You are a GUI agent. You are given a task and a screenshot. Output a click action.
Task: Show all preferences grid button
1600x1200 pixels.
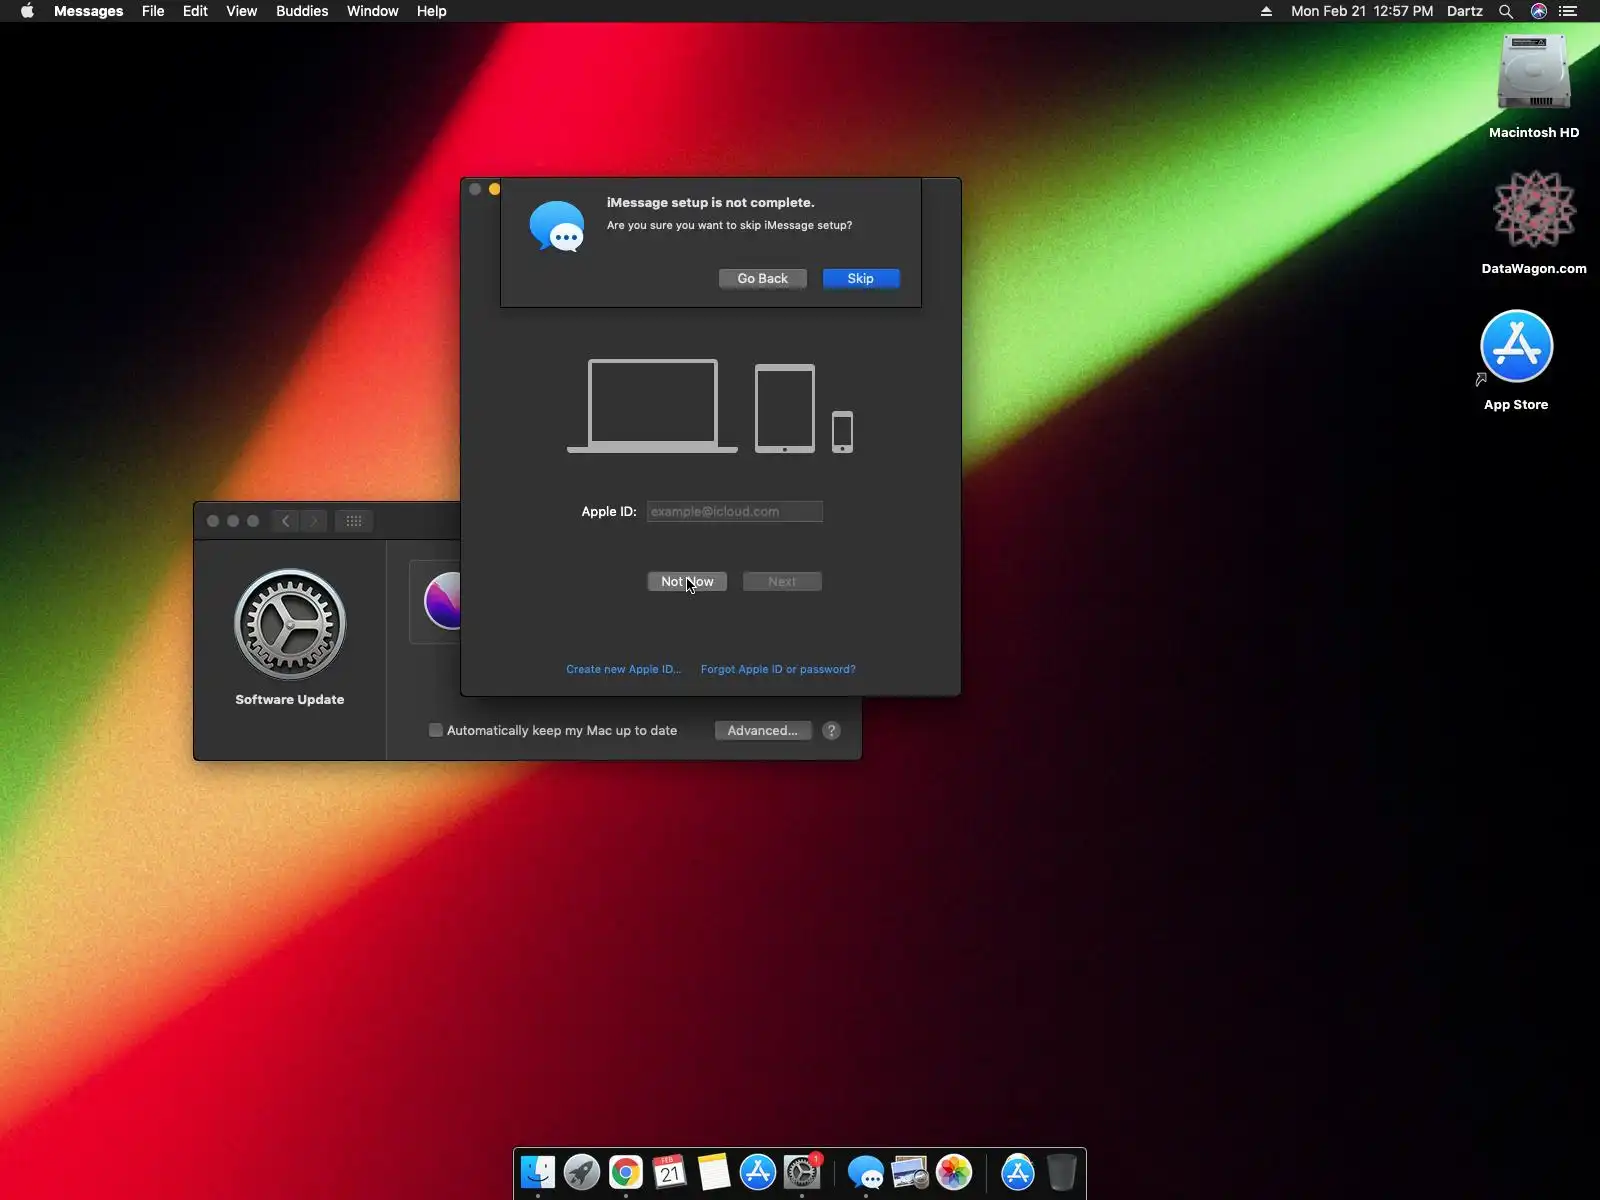point(354,521)
